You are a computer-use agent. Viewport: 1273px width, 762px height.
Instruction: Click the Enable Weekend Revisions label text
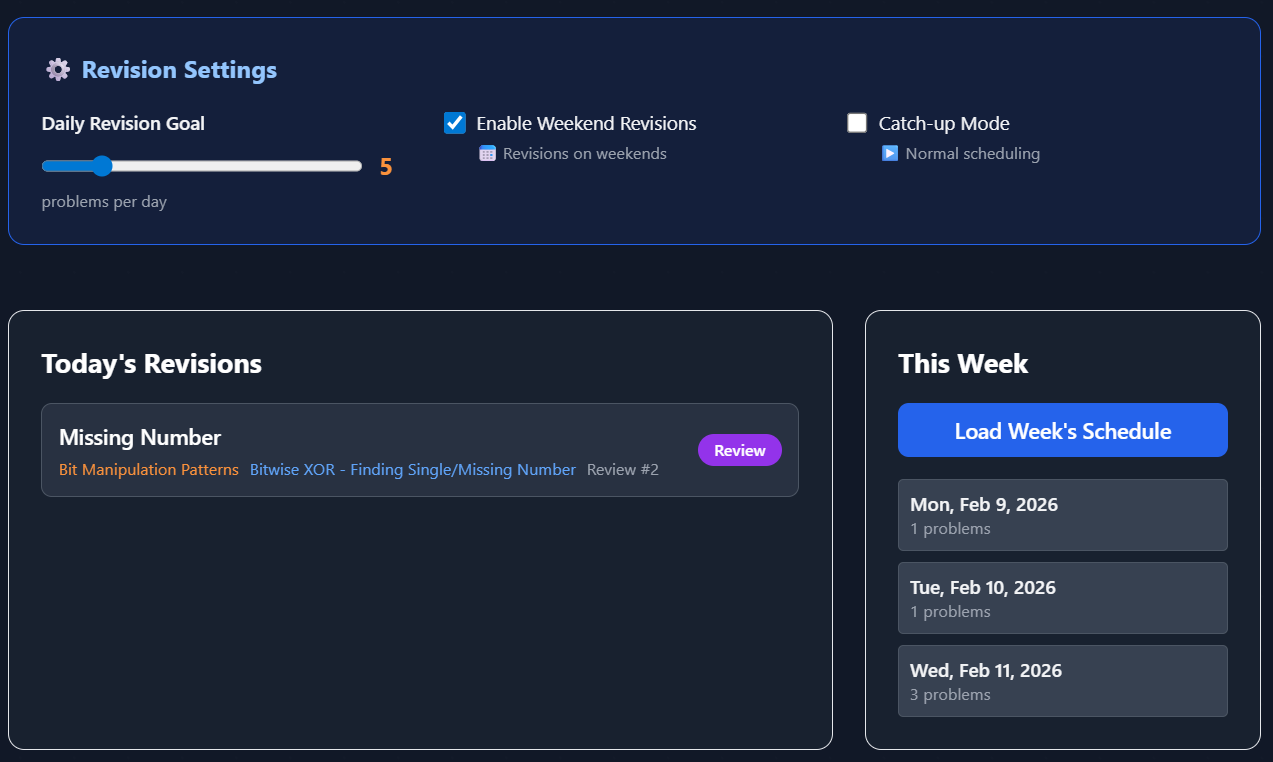click(586, 124)
